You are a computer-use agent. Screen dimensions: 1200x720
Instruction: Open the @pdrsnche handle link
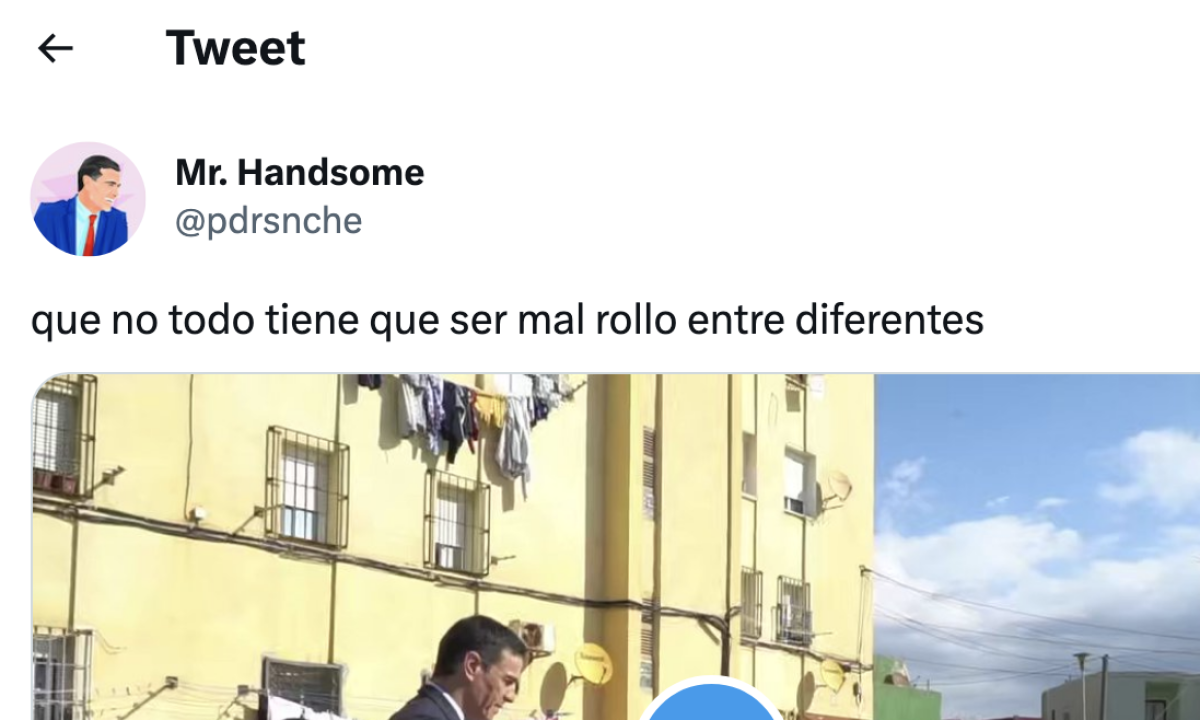pos(269,221)
